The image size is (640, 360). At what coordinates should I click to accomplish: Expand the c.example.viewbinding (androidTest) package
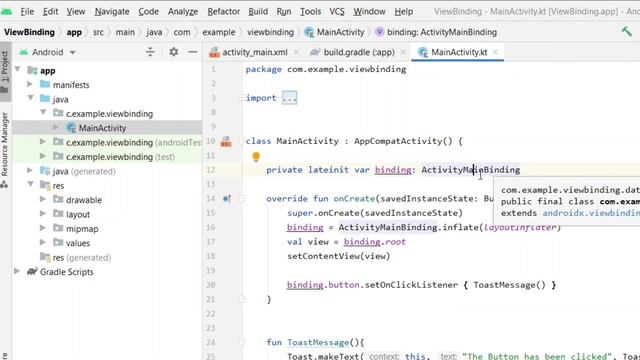42,142
